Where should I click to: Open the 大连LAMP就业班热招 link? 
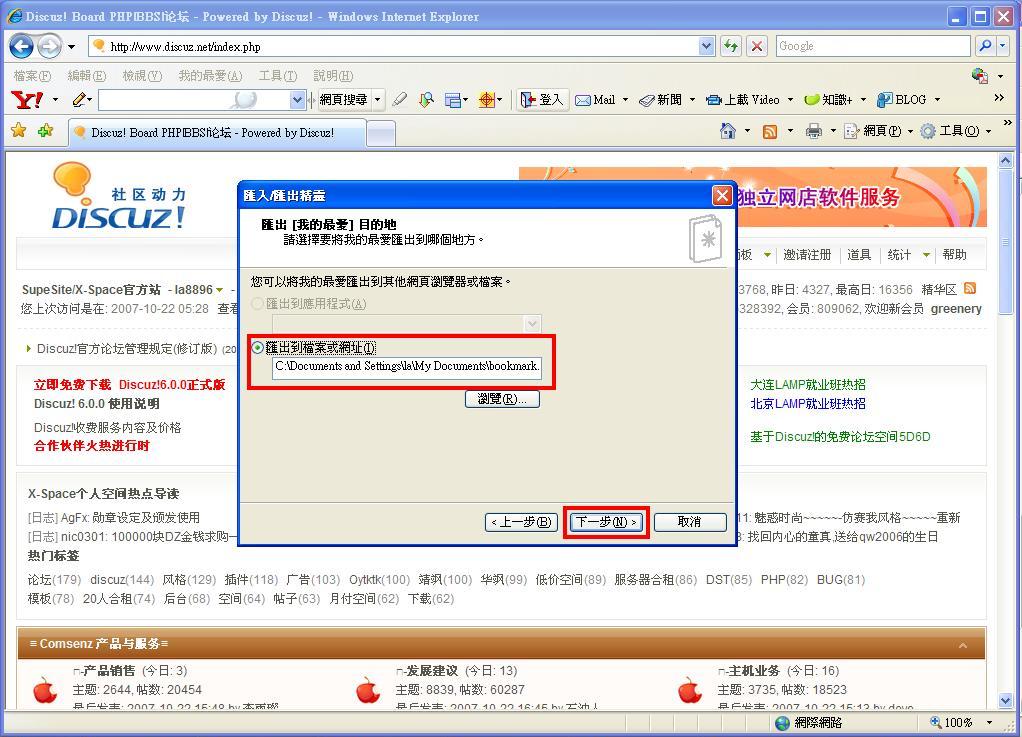[808, 384]
